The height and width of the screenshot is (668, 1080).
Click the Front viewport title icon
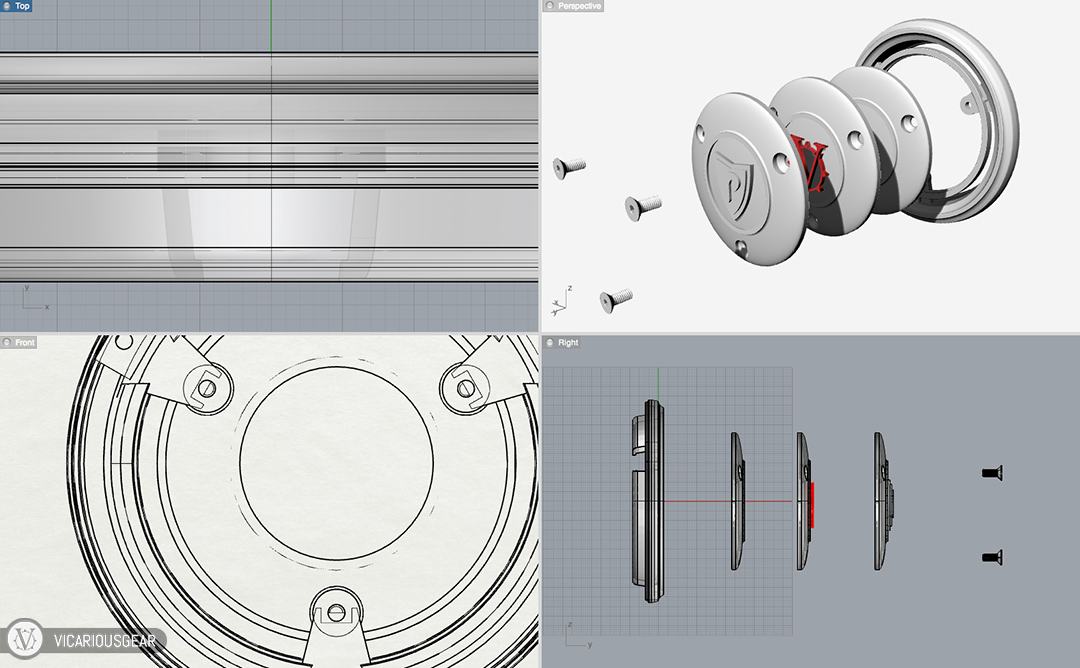click(7, 343)
